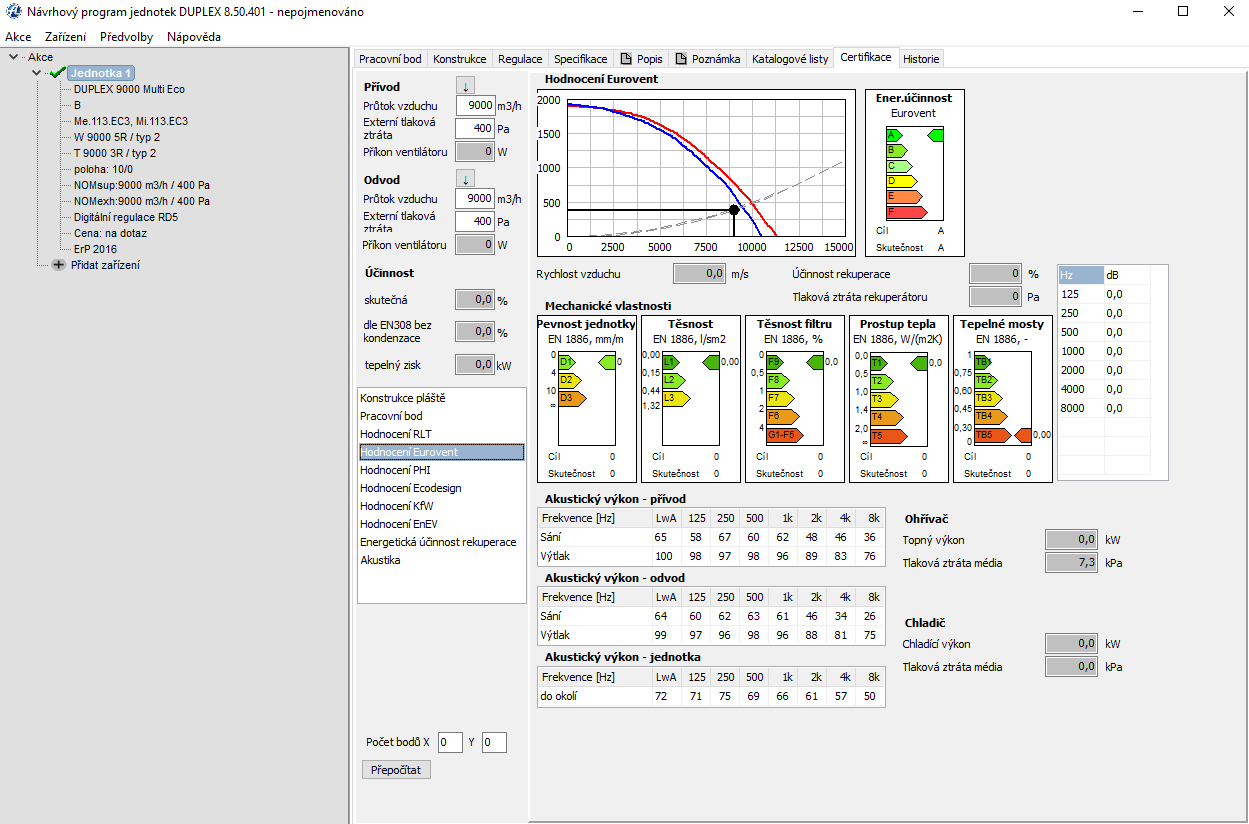Select Digitální regulace RD5 tree item

[x=126, y=217]
